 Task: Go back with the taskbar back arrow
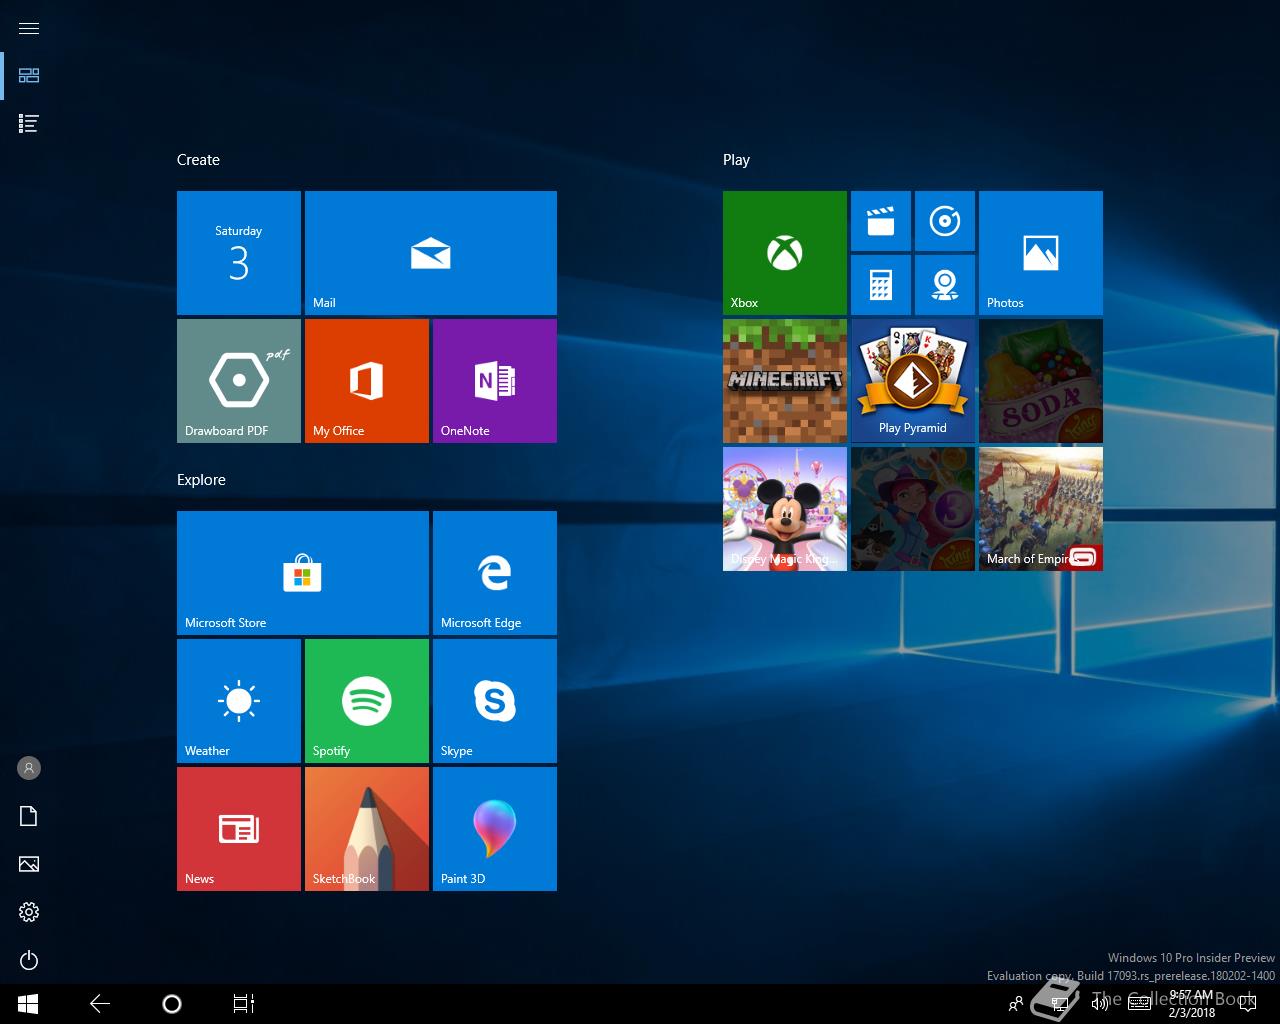100,1004
